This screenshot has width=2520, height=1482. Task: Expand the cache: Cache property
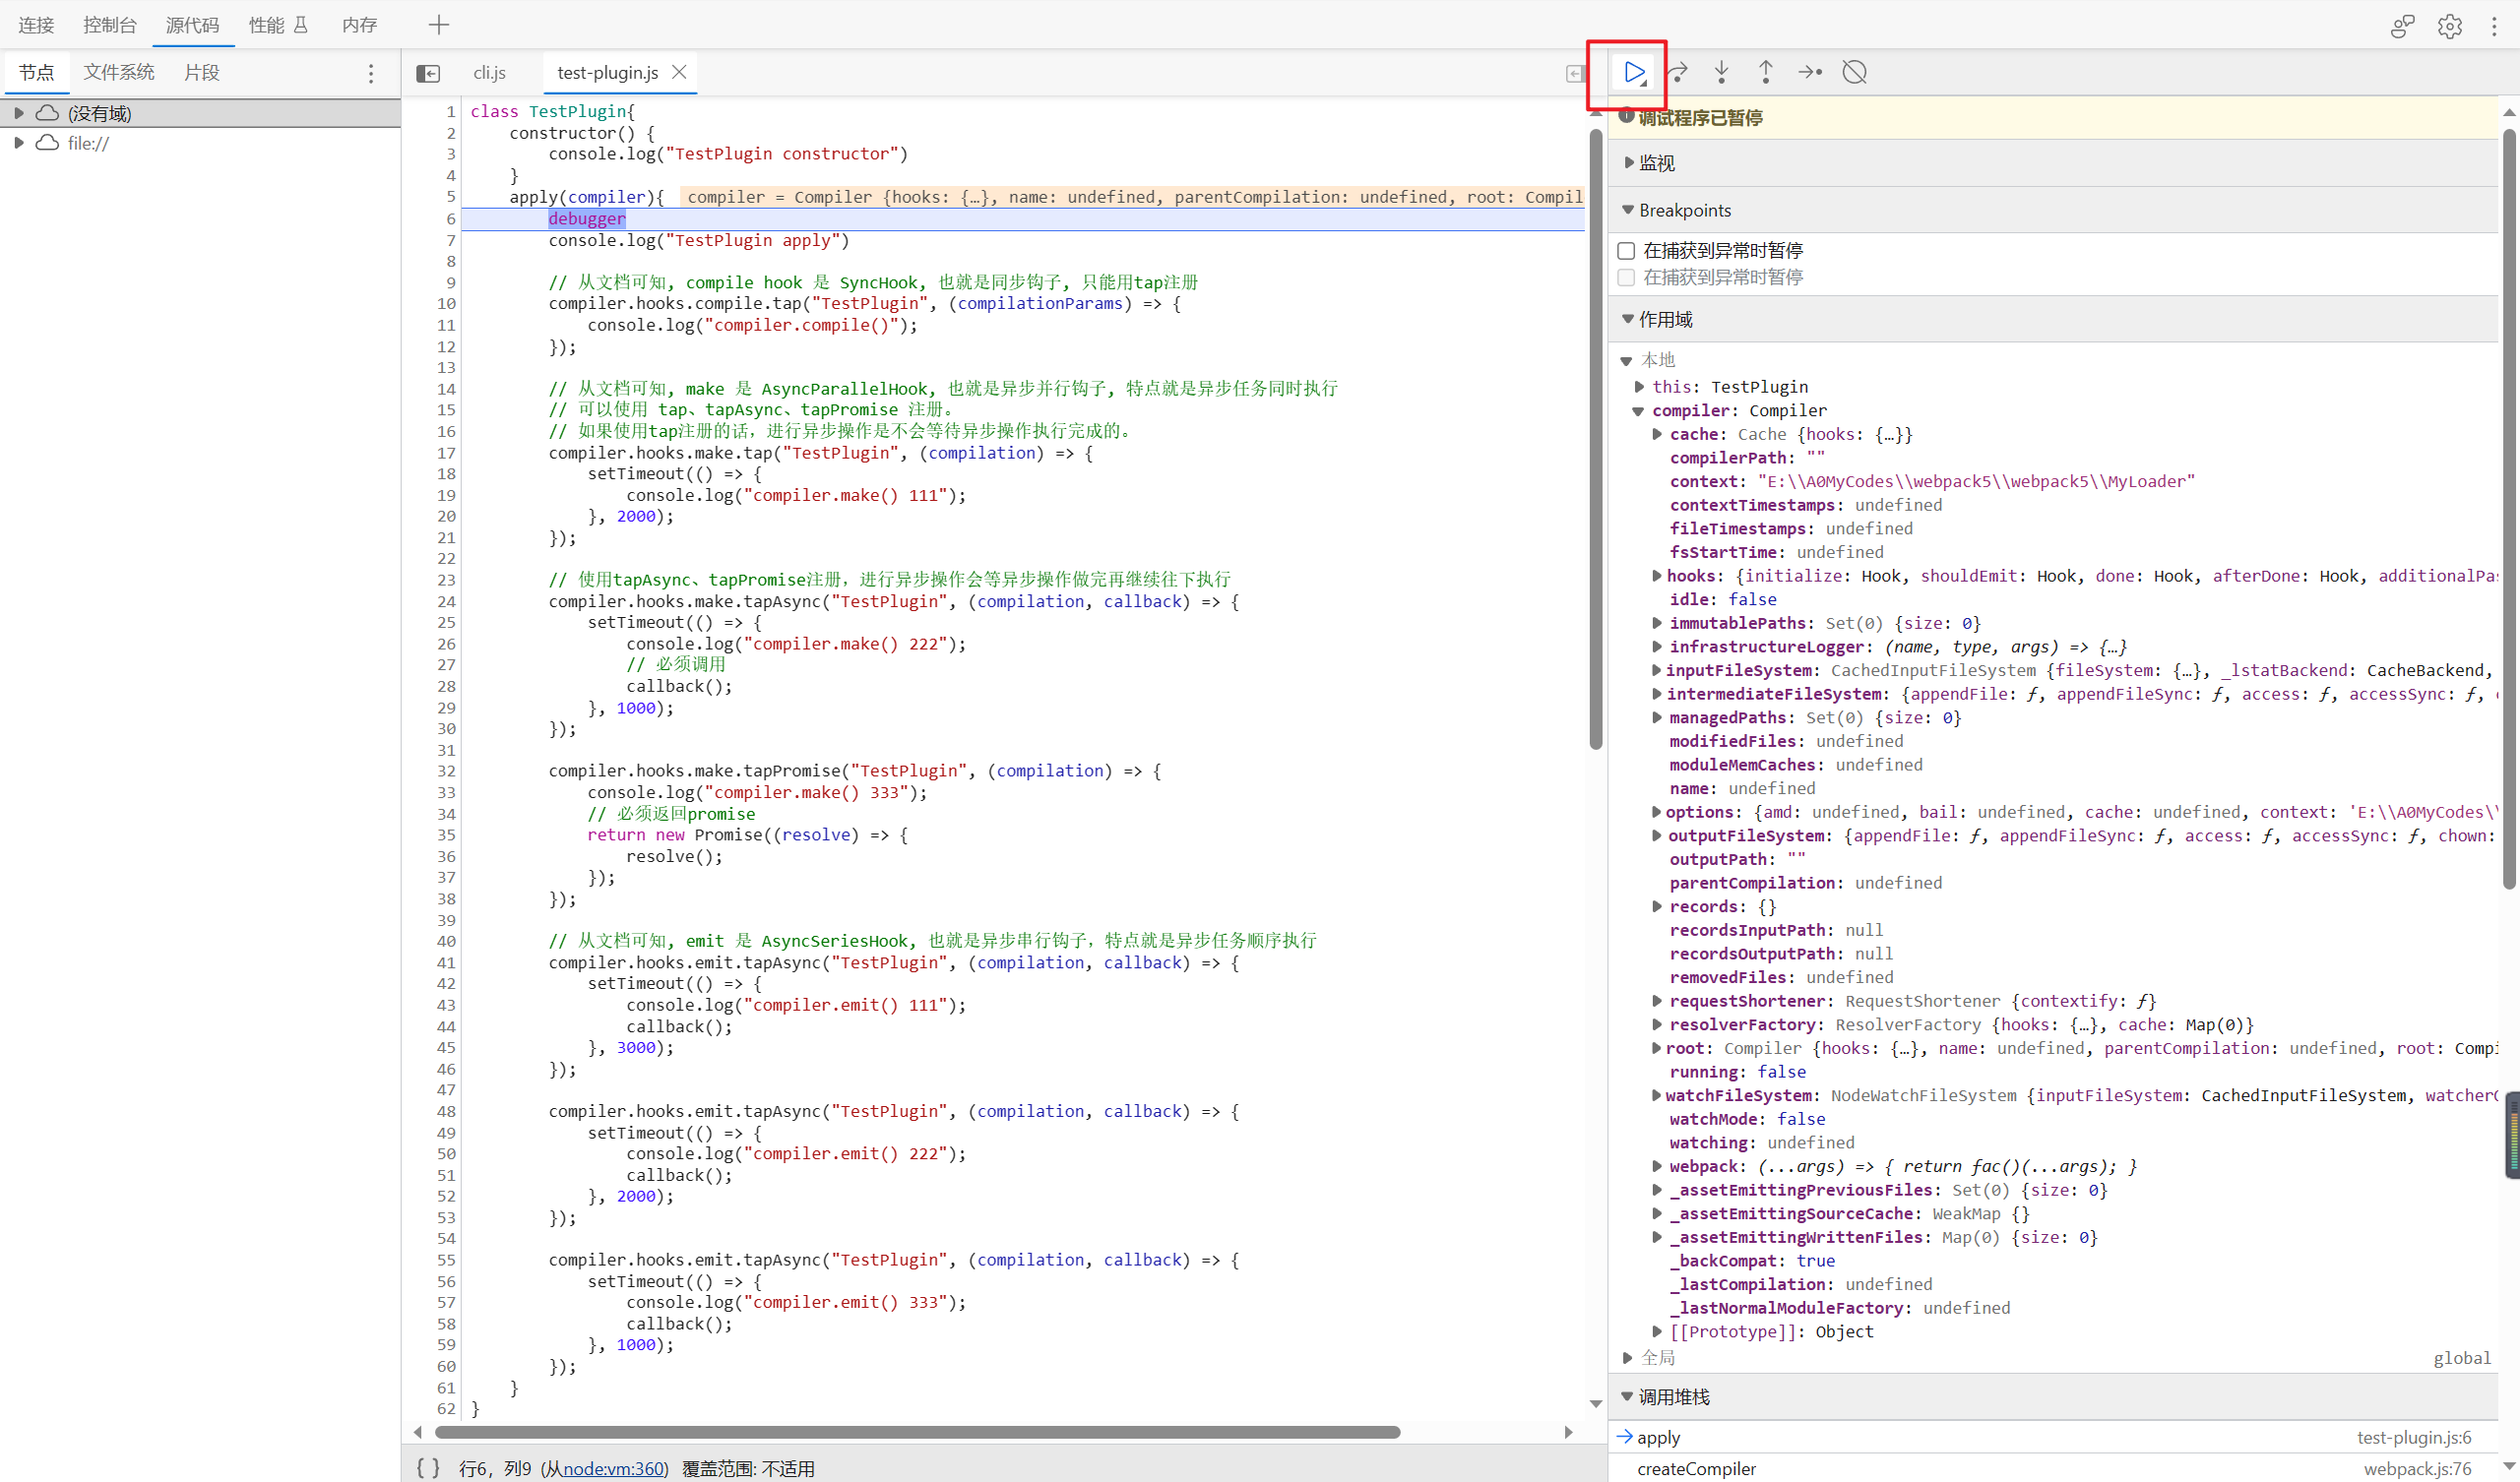tap(1657, 434)
